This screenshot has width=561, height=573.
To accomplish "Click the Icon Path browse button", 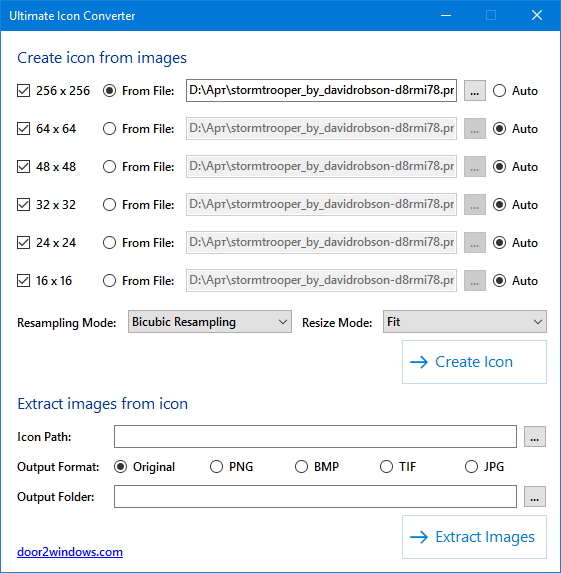I will 534,437.
